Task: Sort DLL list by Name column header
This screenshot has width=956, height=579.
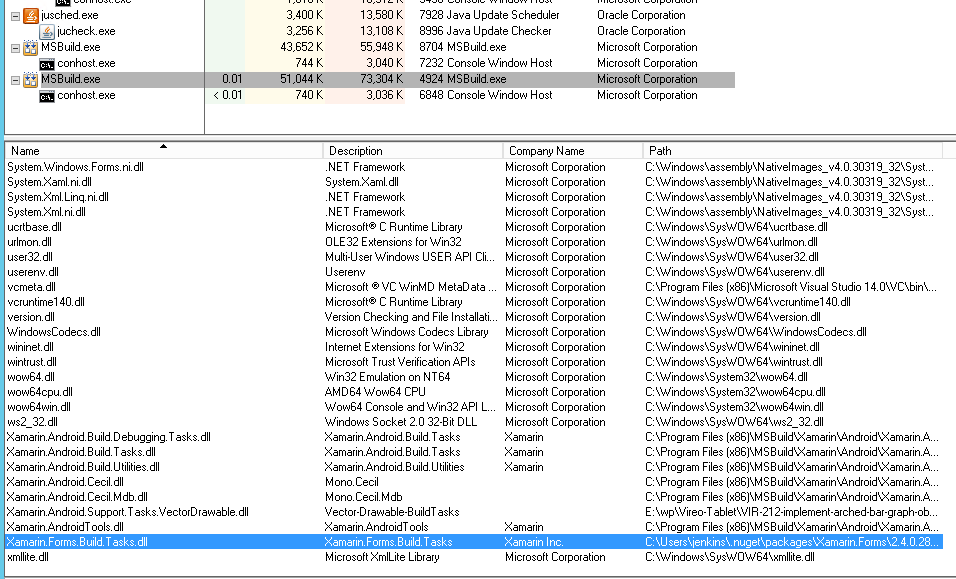Action: 164,151
